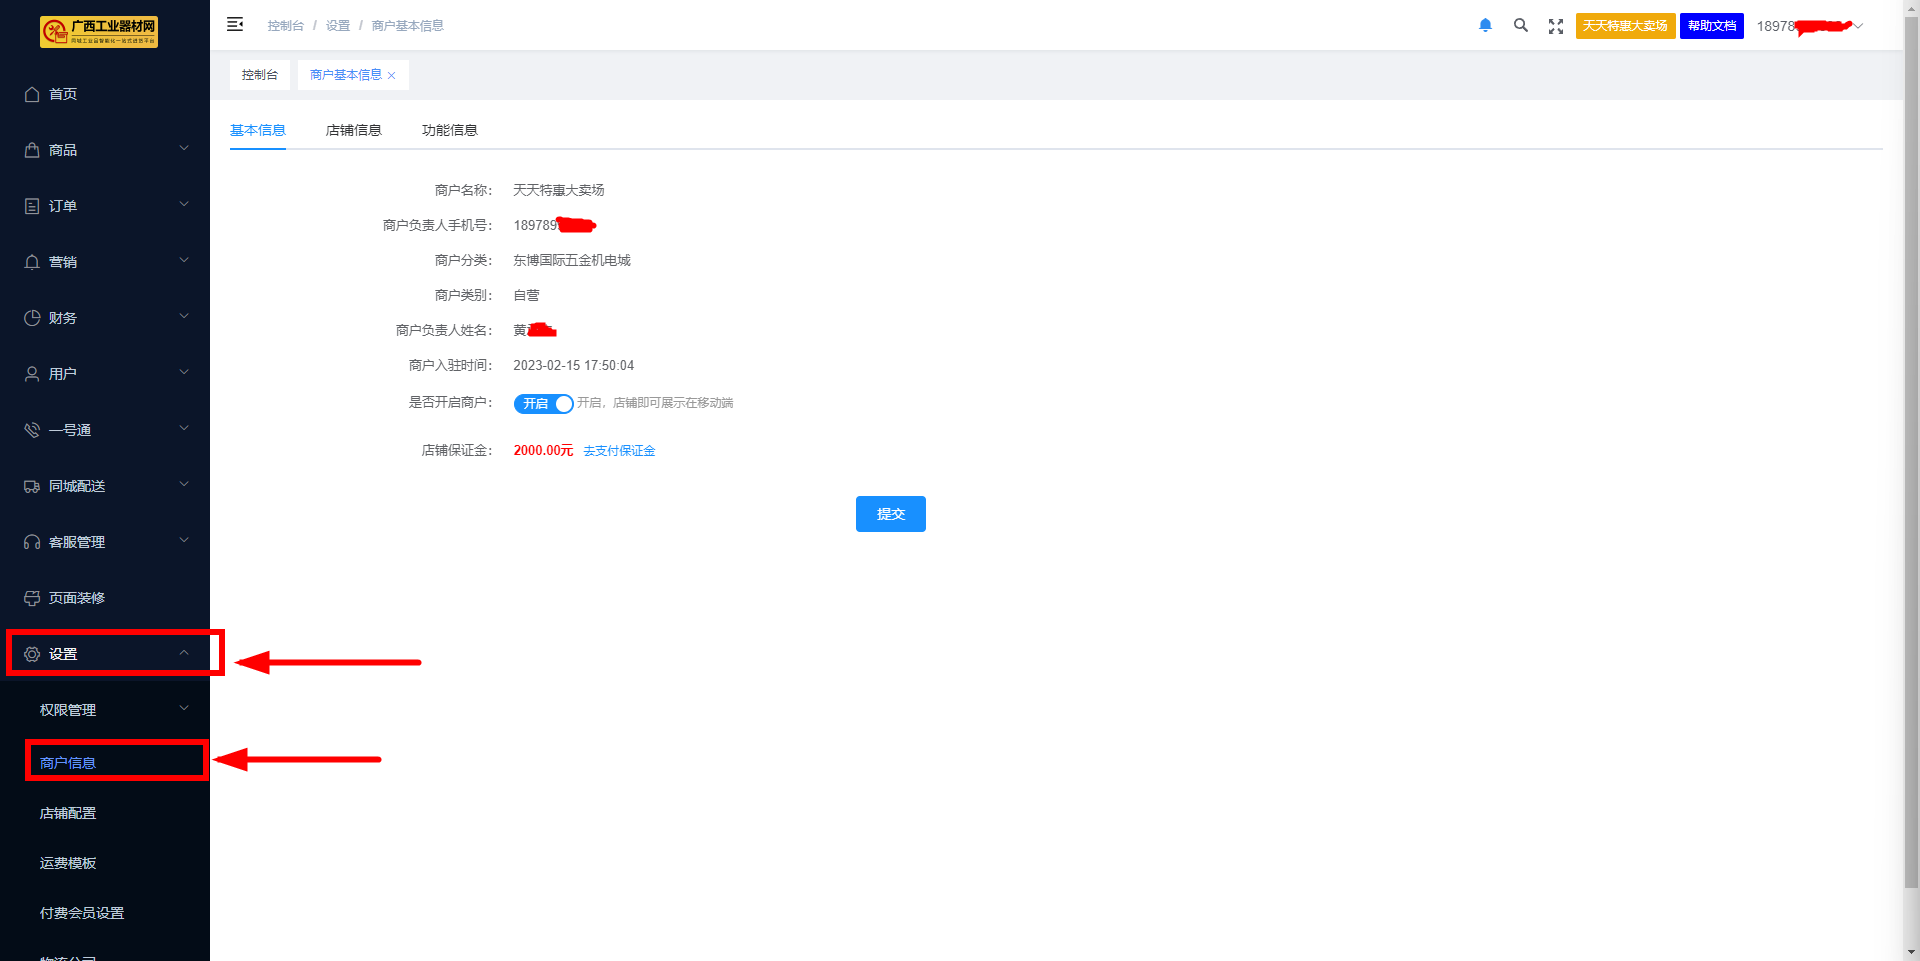Open the search magnifier icon

pyautogui.click(x=1520, y=26)
